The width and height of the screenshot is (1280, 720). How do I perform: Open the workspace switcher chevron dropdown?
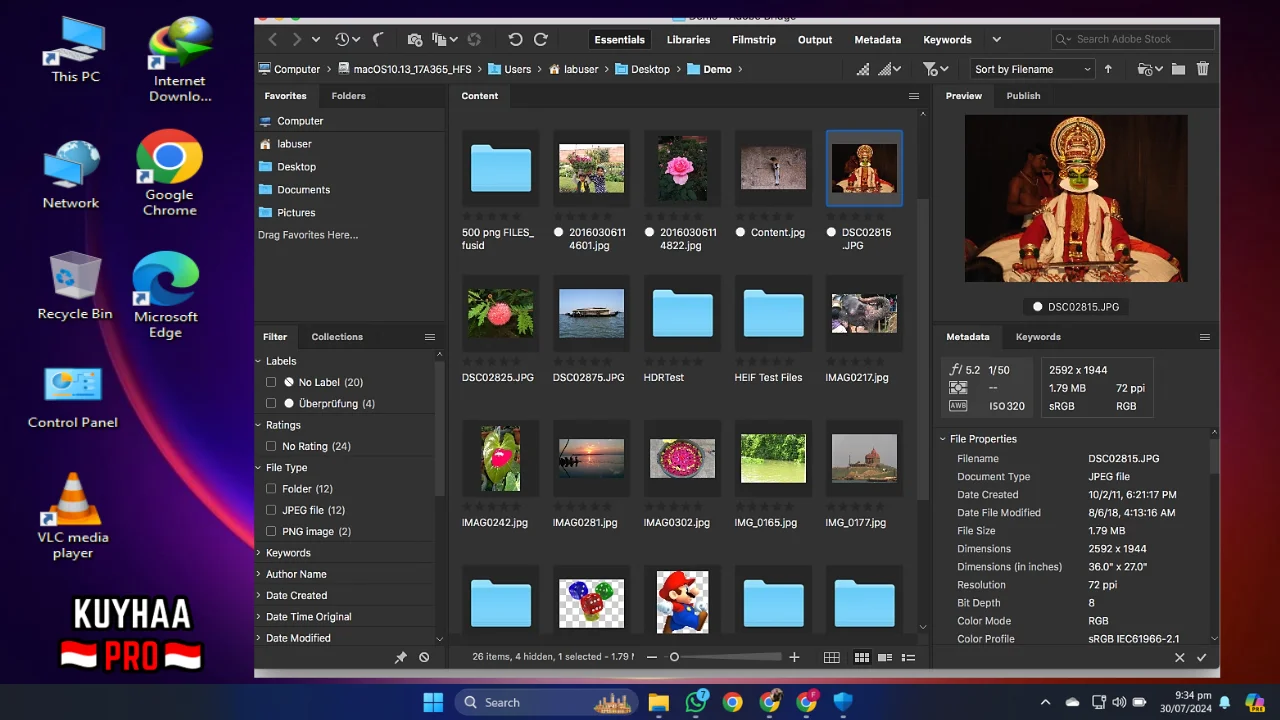pos(996,39)
